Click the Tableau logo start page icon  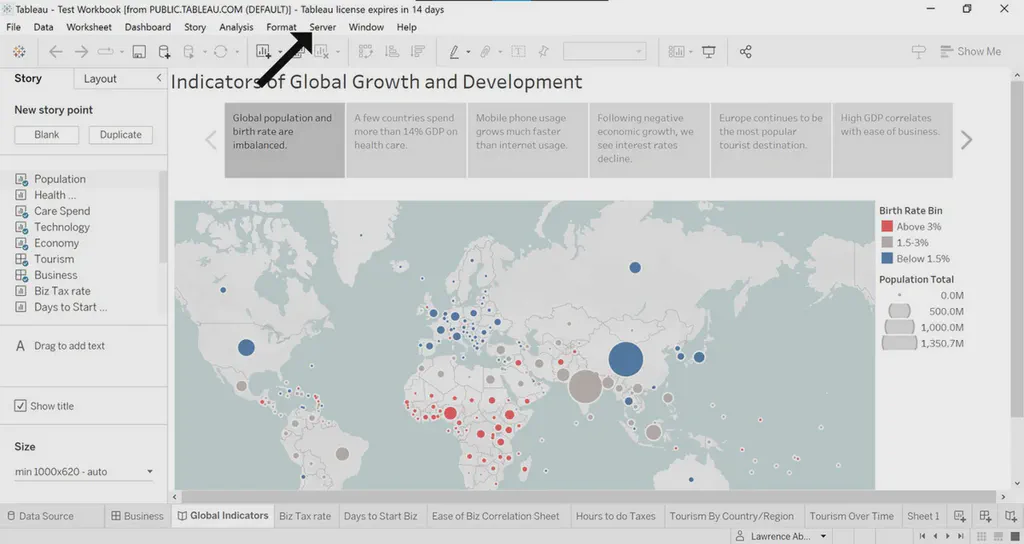[x=18, y=52]
